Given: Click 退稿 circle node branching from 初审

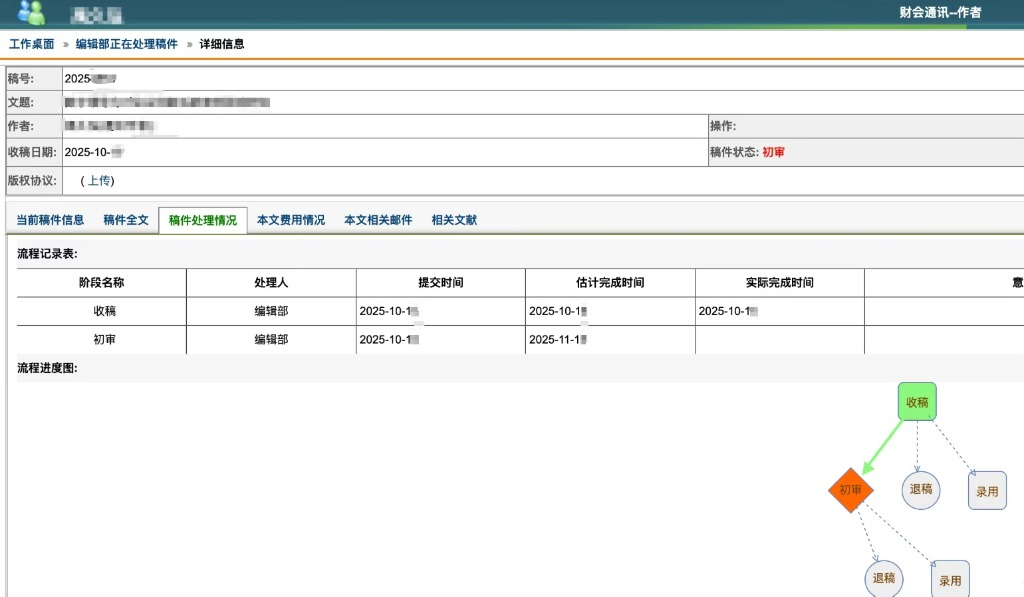Looking at the screenshot, I should (884, 578).
